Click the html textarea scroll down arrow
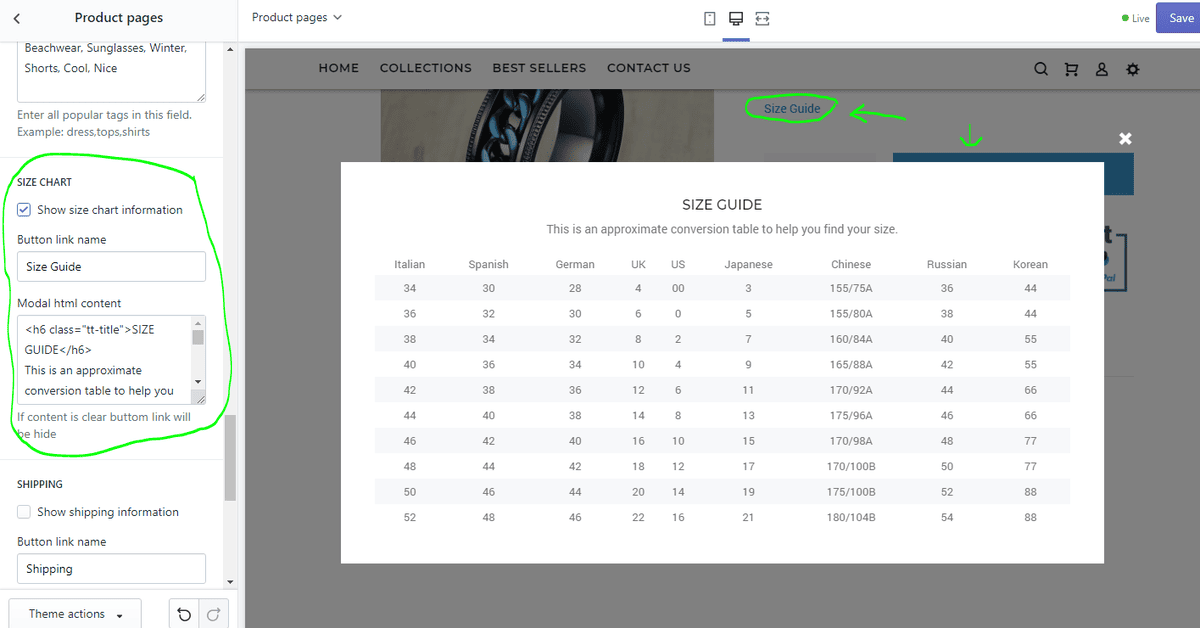The height and width of the screenshot is (628, 1200). (x=198, y=381)
